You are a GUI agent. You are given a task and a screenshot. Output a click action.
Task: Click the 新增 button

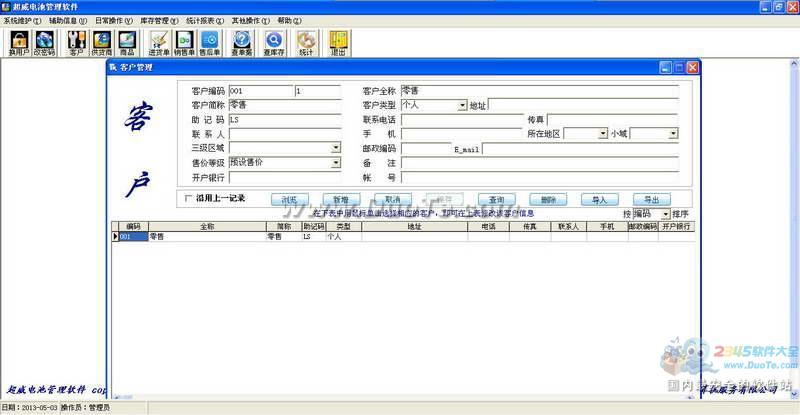341,200
